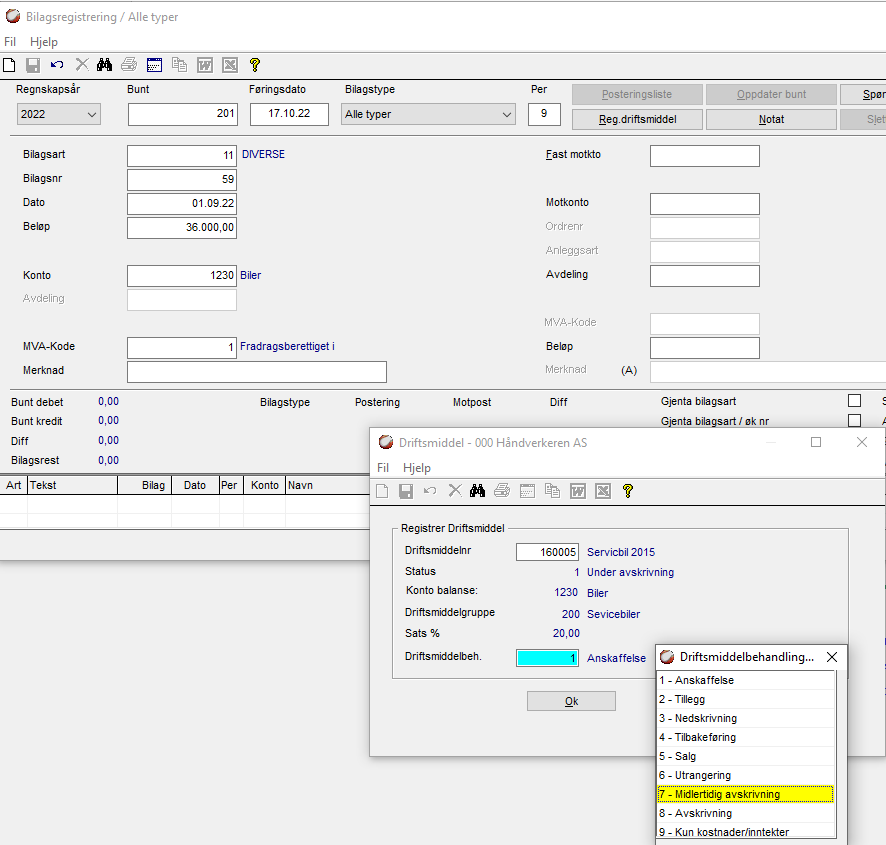Screen dimensions: 886x845
Task: Open Fil menu in Driftsmiddel window
Action: pyautogui.click(x=383, y=468)
